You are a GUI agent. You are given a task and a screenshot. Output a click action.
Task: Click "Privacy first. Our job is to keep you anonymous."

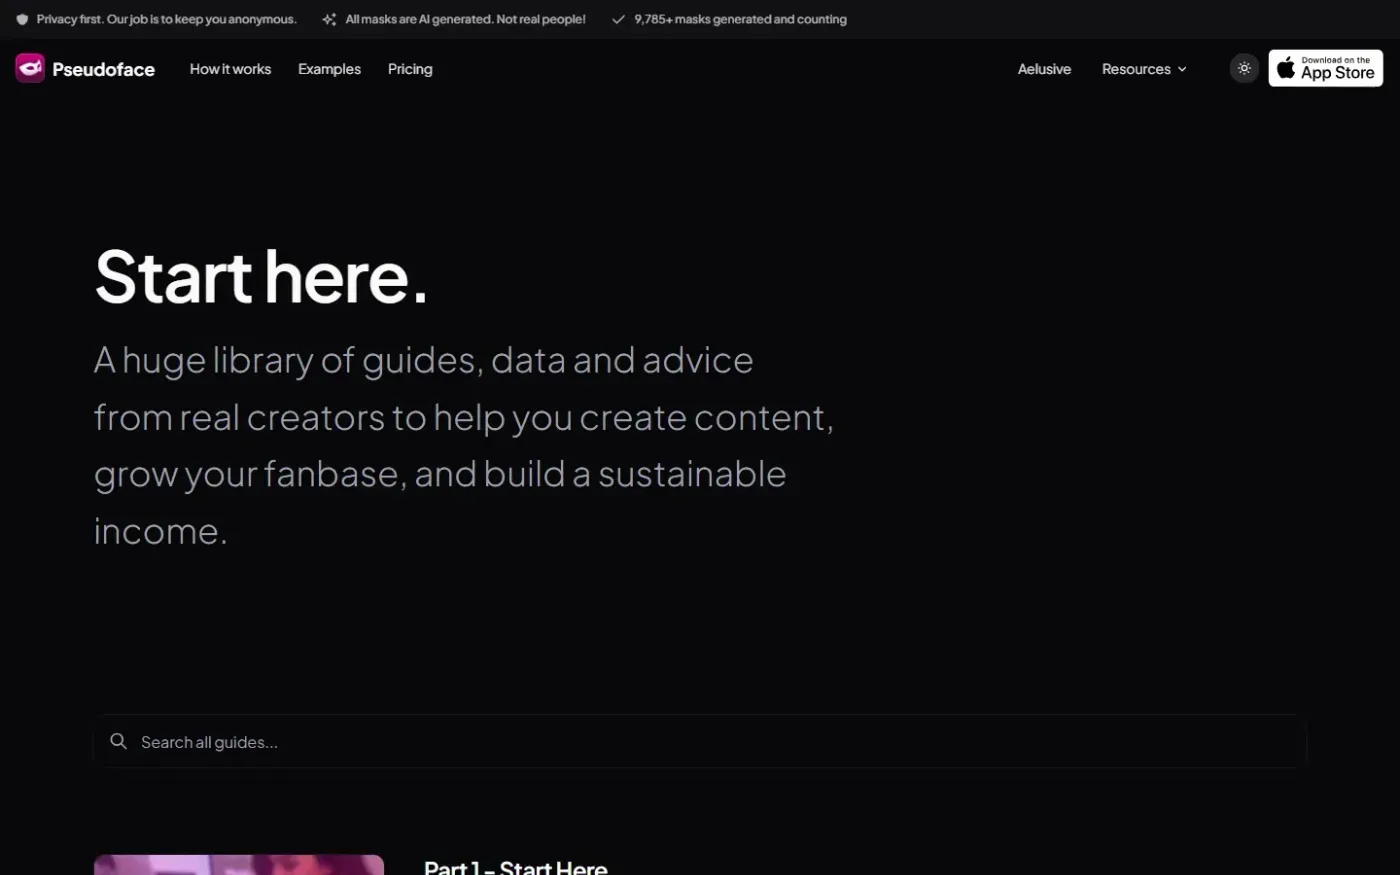pyautogui.click(x=167, y=19)
